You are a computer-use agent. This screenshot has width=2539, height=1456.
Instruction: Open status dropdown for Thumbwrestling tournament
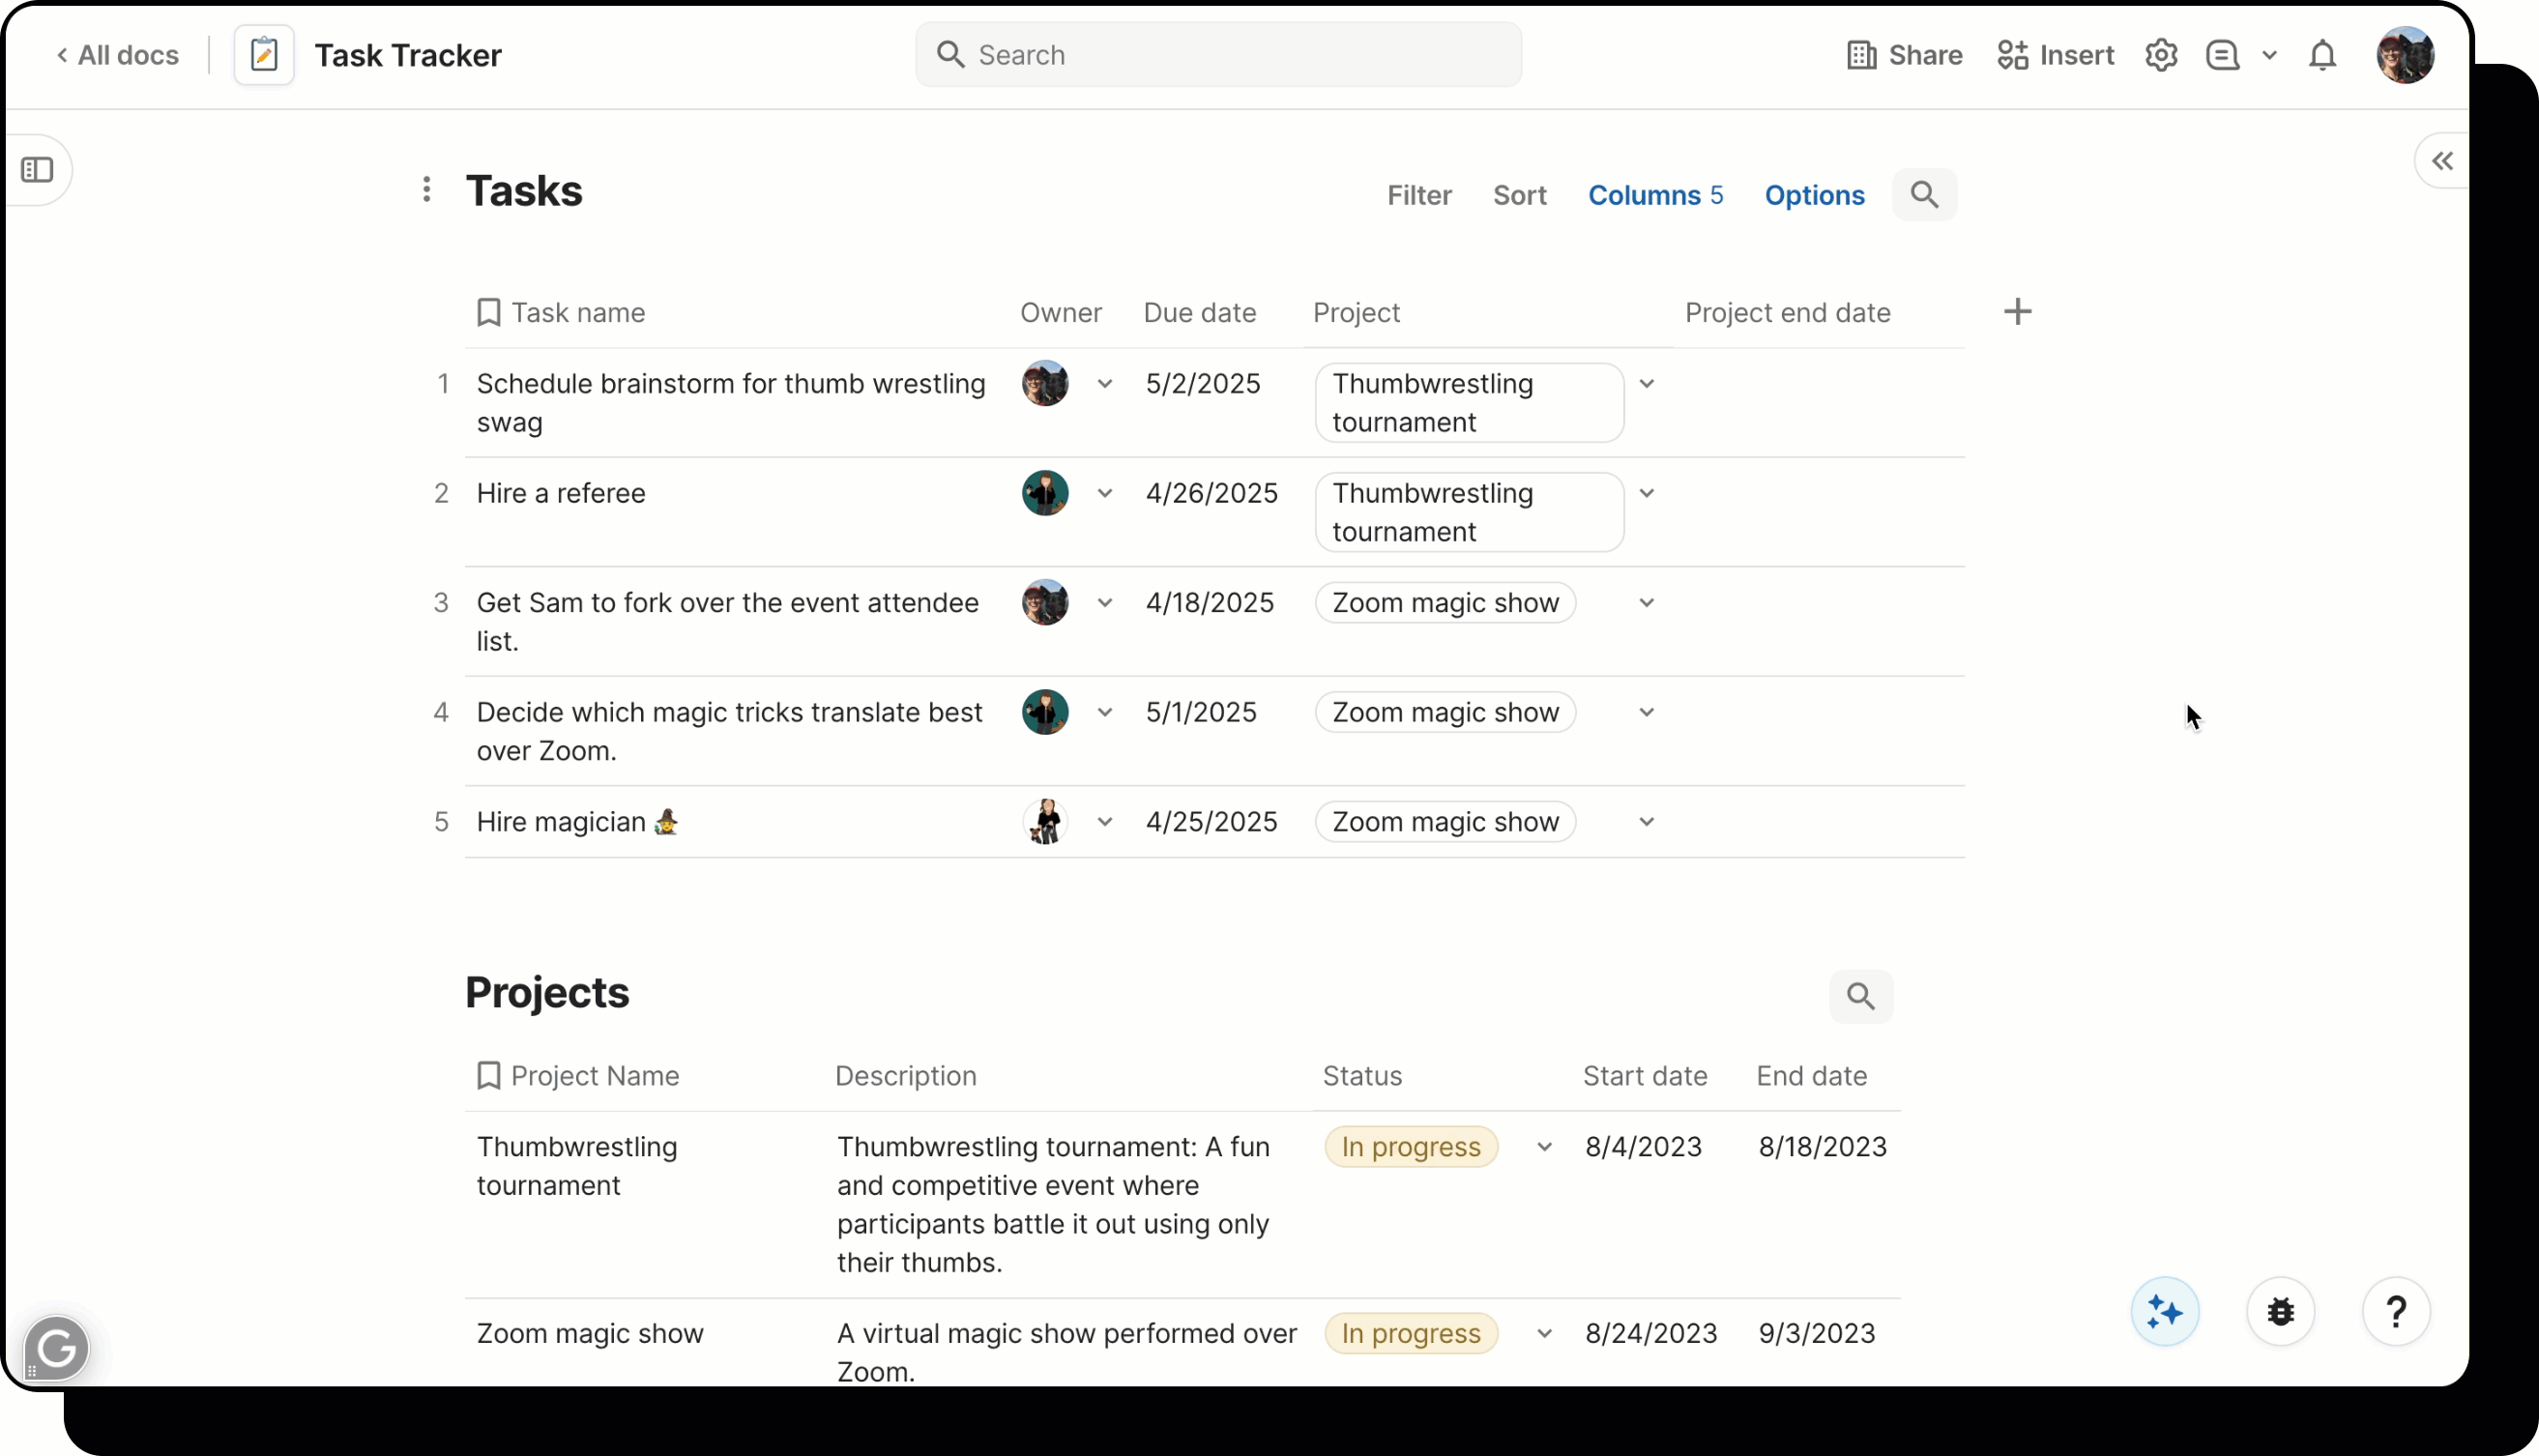click(1544, 1147)
